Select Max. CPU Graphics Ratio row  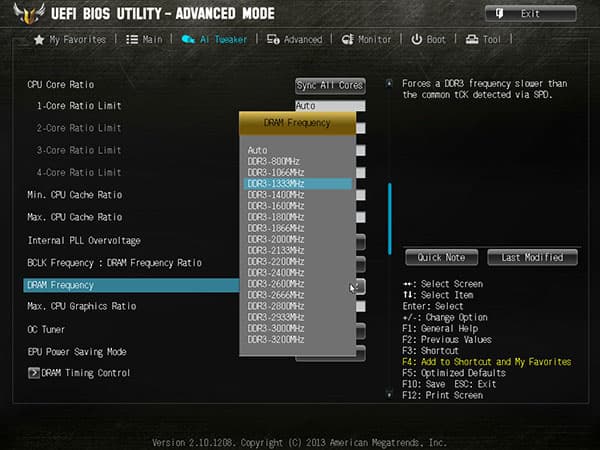82,306
